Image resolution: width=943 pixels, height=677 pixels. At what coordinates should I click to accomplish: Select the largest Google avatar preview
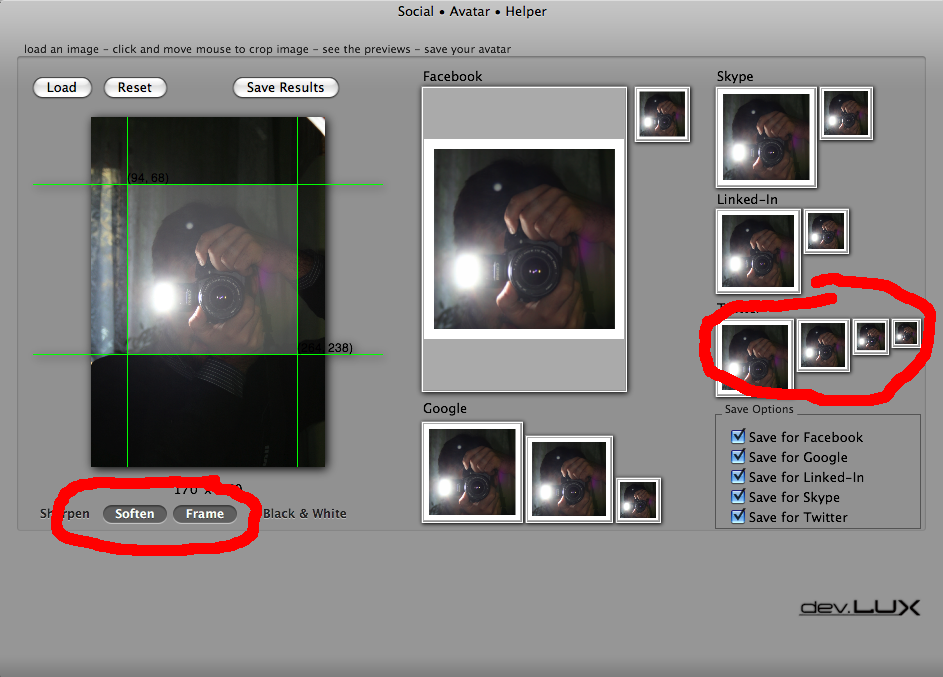472,472
